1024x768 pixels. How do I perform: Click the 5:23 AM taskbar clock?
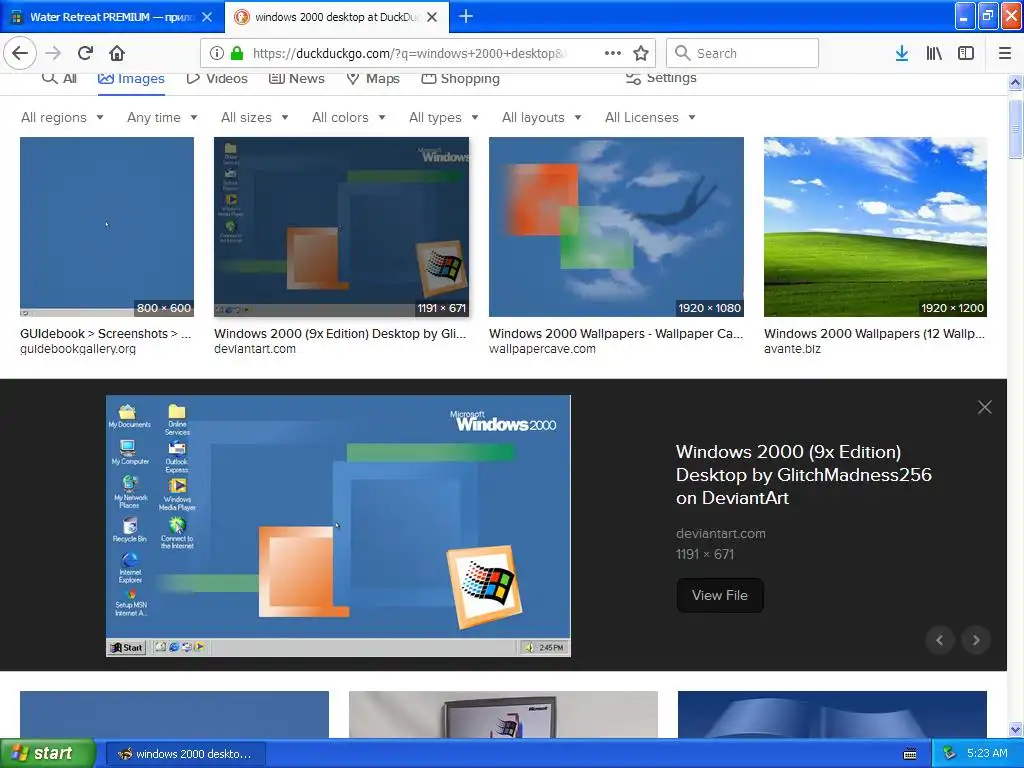pos(987,753)
